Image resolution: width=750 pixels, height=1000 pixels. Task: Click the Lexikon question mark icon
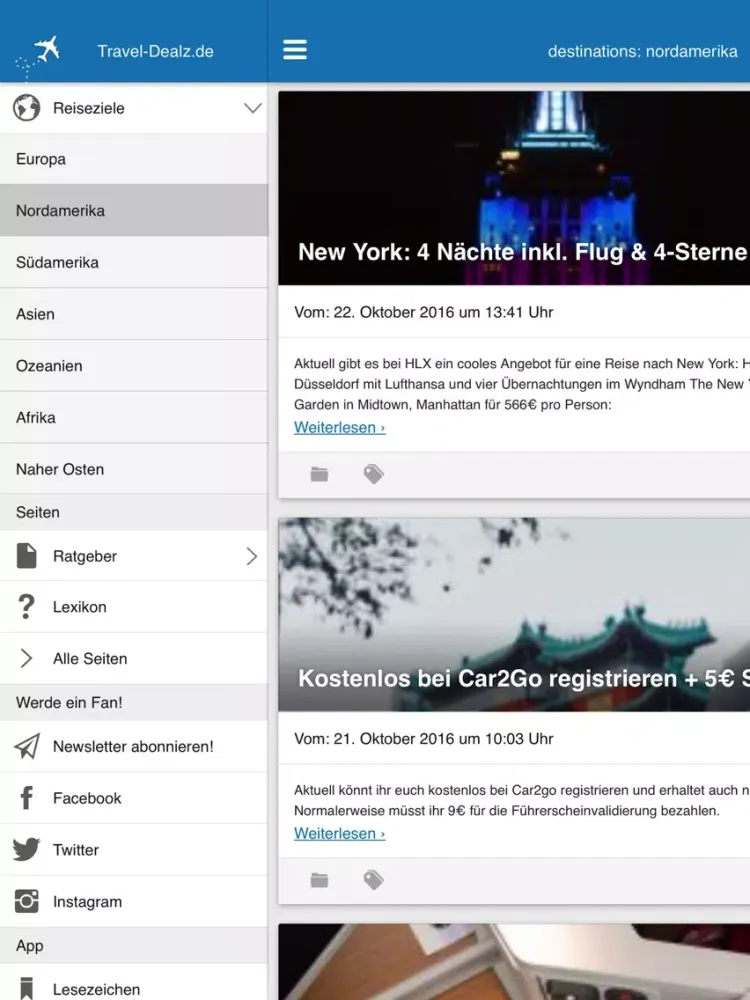click(x=26, y=607)
